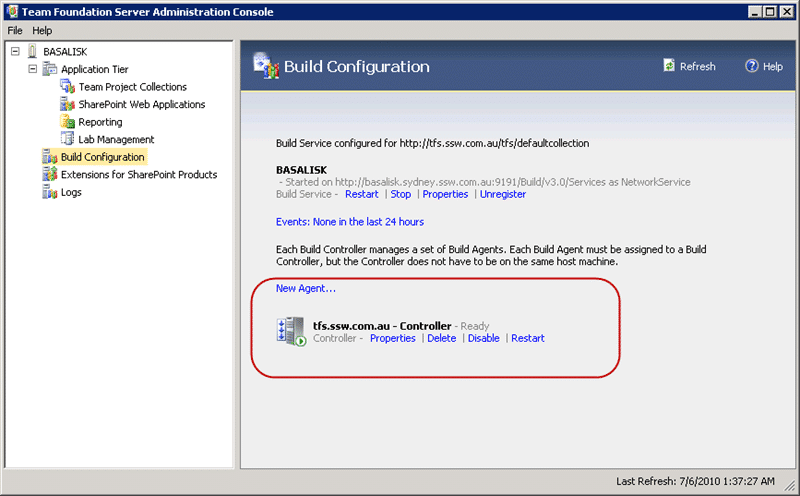Image resolution: width=800 pixels, height=496 pixels.
Task: Open Events: None in the last 24 hours
Action: tap(350, 221)
